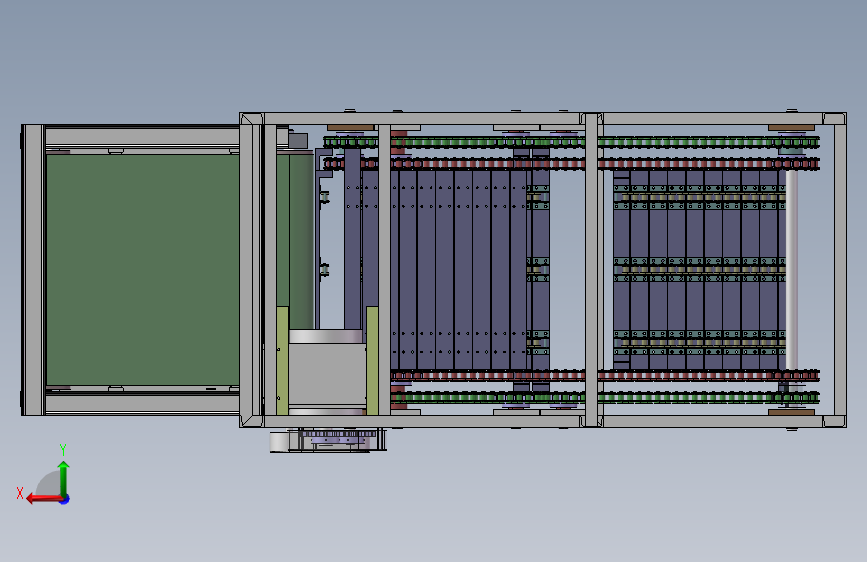Select the brown pad at top-right corner
This screenshot has width=867, height=562.
click(791, 128)
